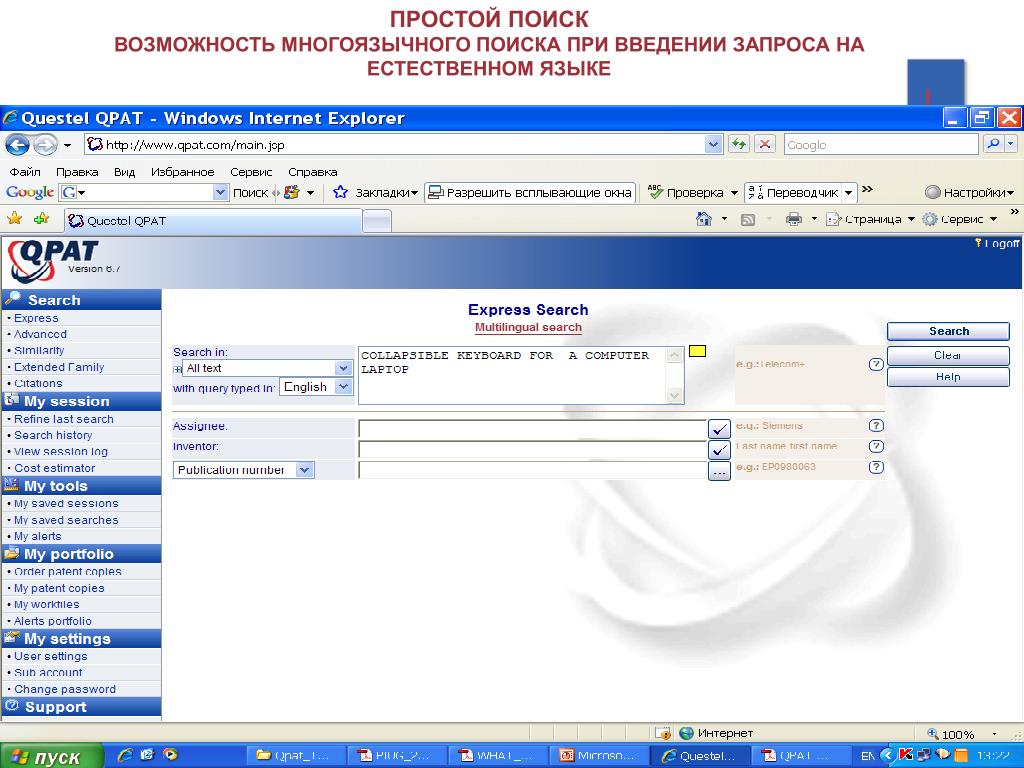This screenshot has height=768, width=1024.
Task: Click the Google logo on the toolbar
Action: pyautogui.click(x=30, y=192)
